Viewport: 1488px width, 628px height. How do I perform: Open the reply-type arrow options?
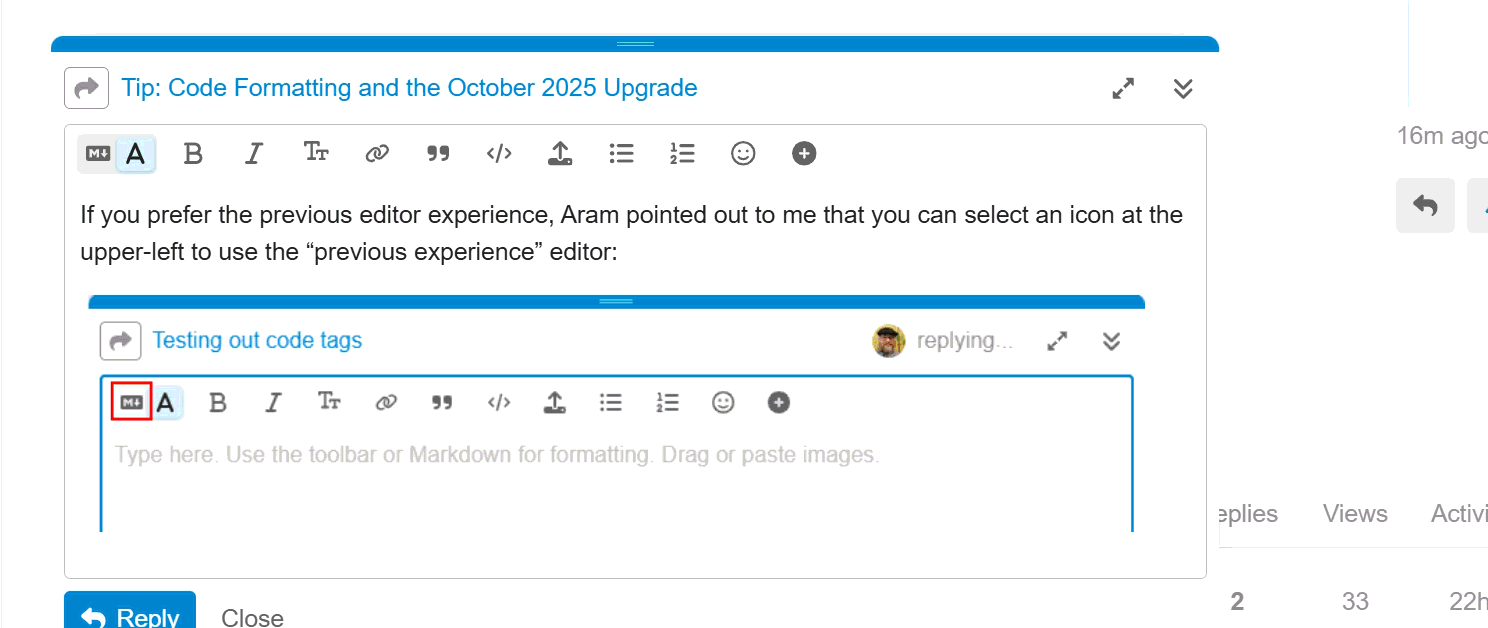(86, 88)
